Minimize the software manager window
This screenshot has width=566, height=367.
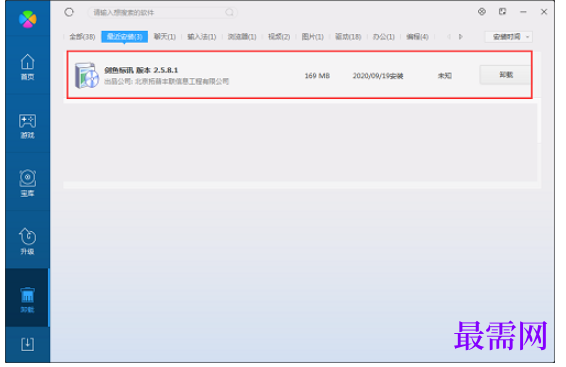(x=523, y=12)
